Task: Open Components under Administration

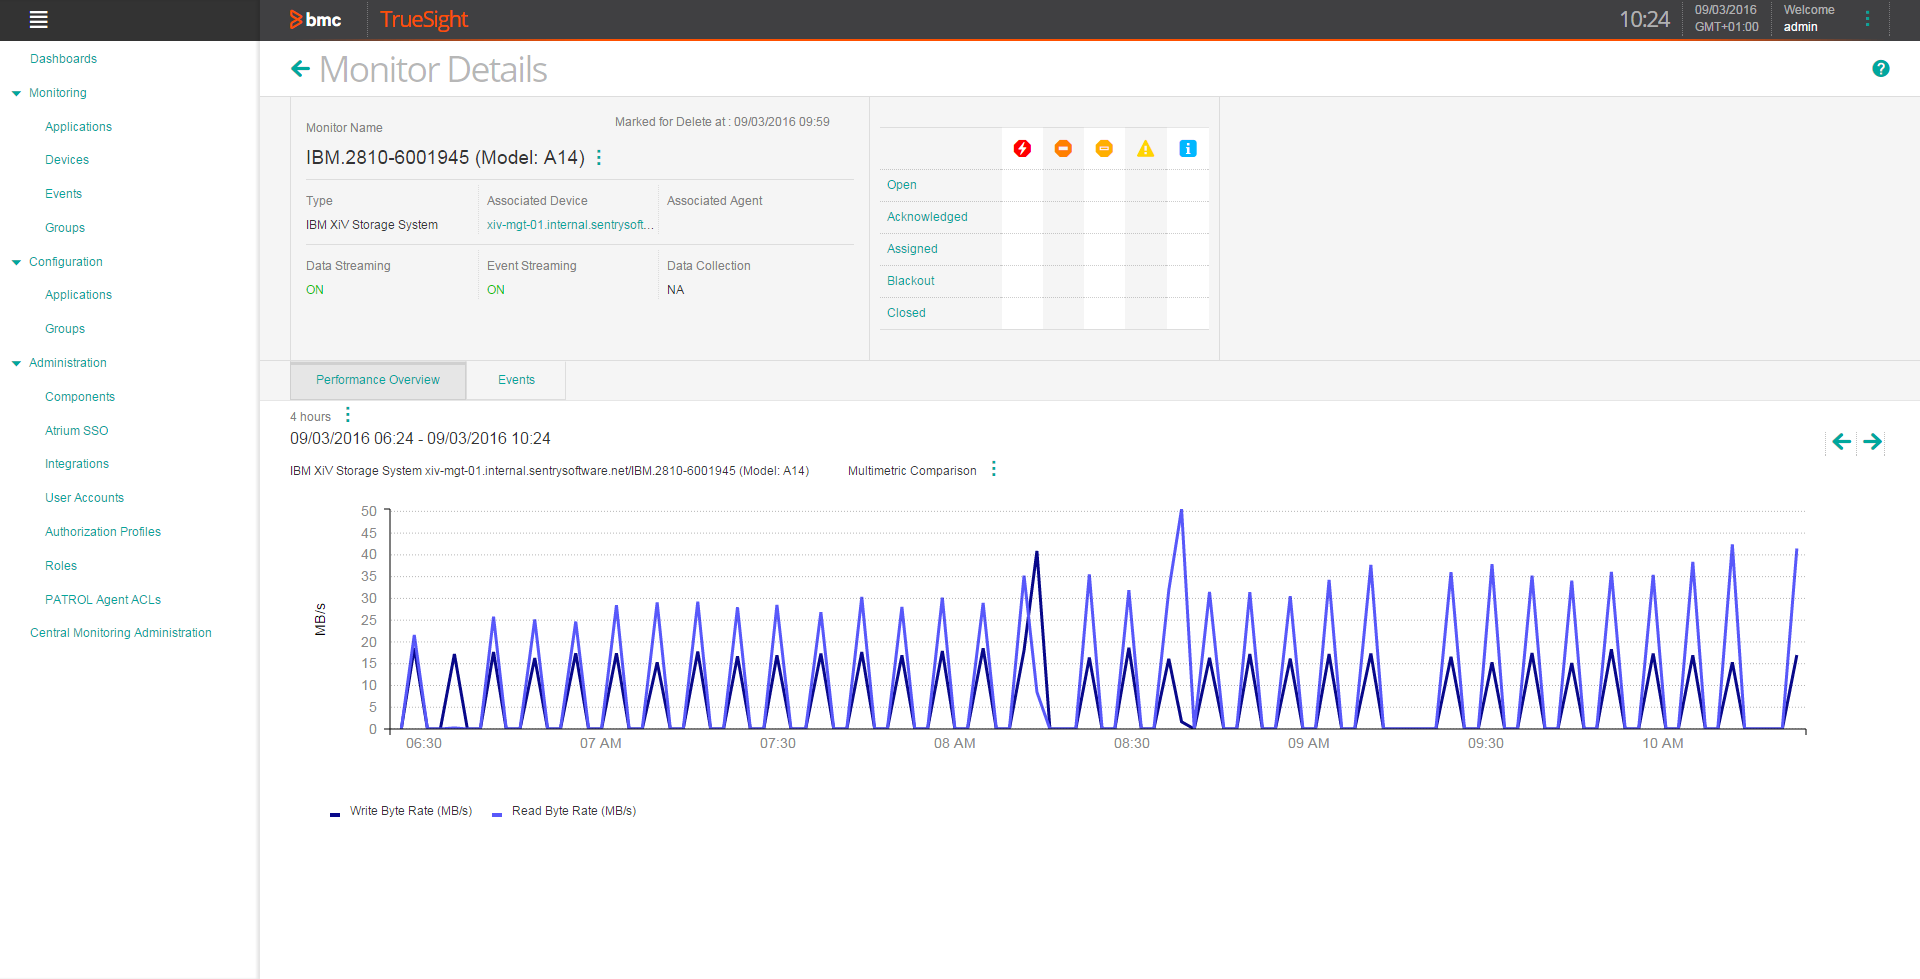Action: (80, 397)
